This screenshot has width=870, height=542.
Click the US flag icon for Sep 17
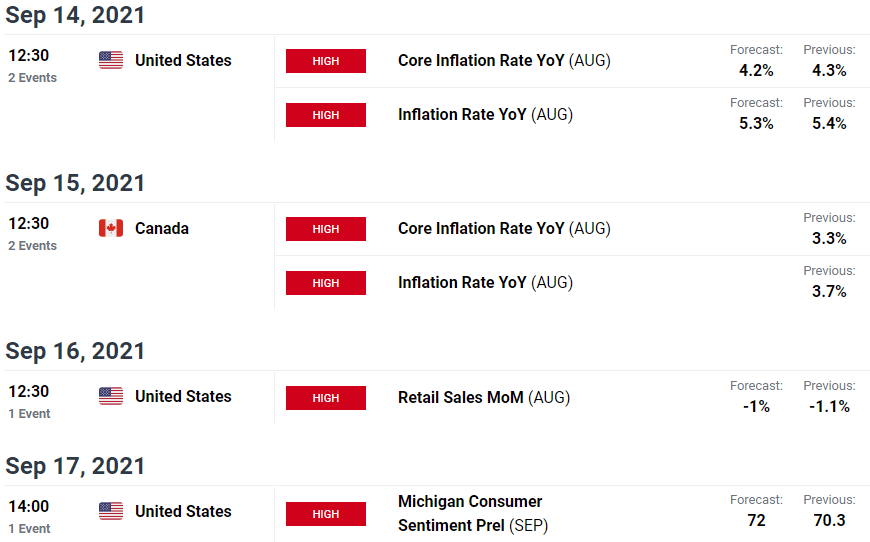point(111,511)
